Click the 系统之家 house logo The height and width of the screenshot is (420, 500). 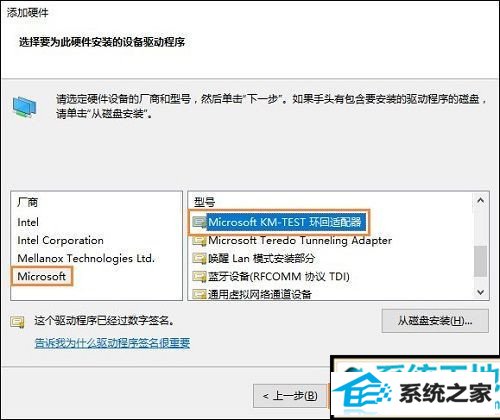click(364, 392)
